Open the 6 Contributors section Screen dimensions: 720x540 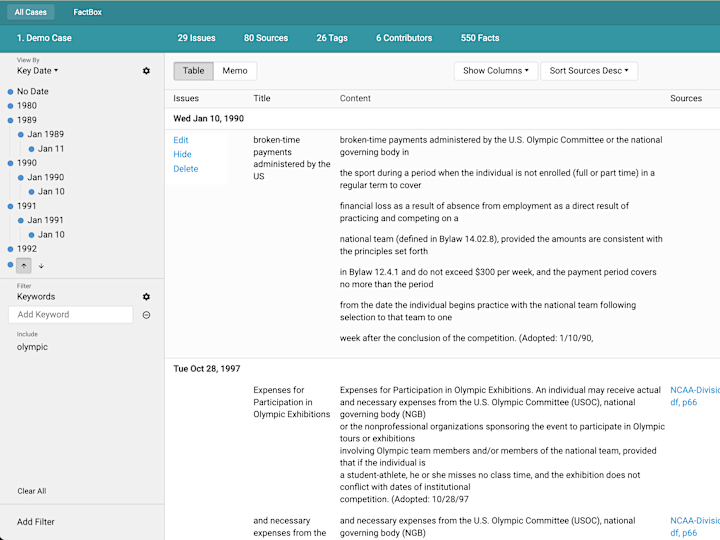404,38
